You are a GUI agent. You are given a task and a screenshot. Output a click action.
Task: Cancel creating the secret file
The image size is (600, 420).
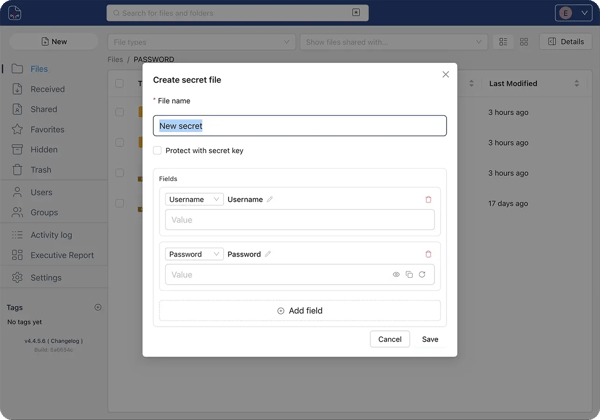point(390,339)
